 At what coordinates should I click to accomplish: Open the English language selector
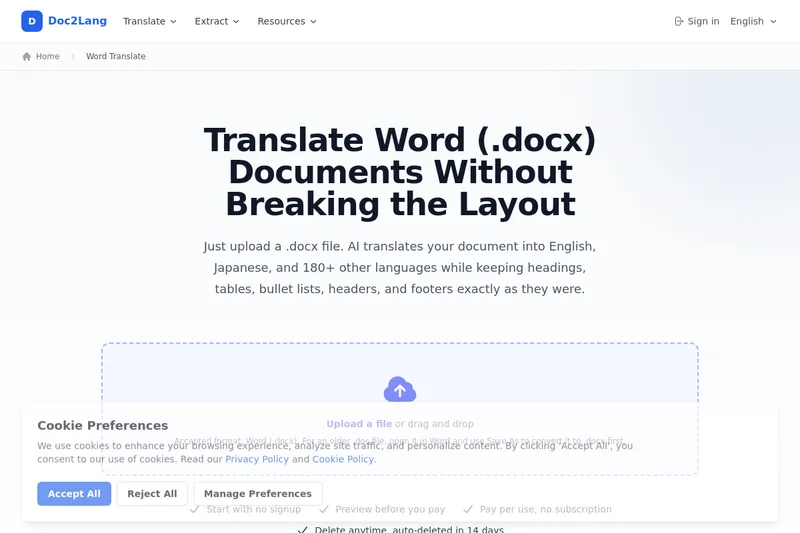point(753,21)
